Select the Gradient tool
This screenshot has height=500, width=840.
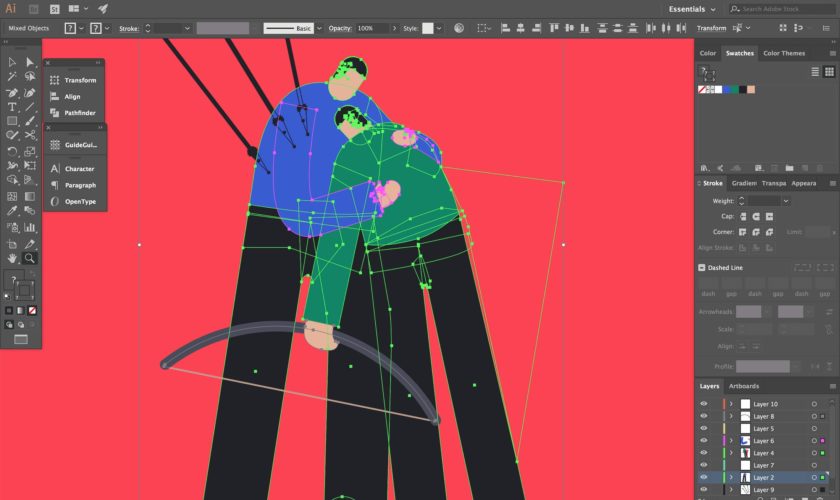(29, 196)
